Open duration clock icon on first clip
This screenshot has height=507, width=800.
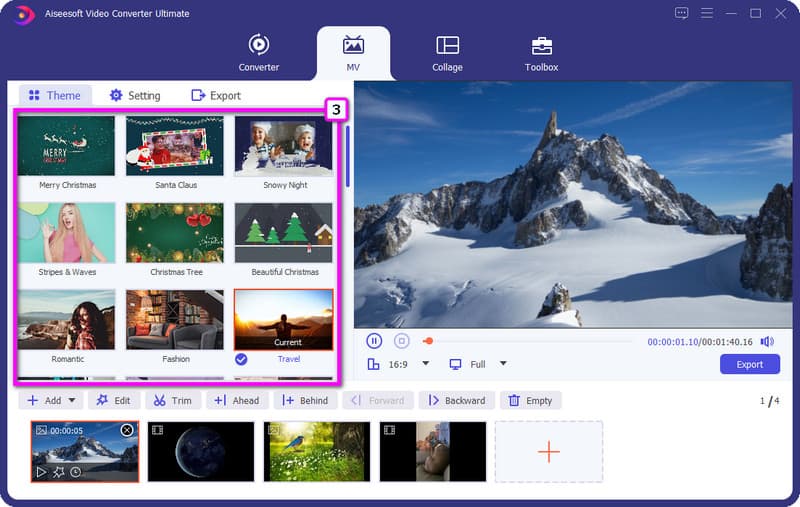[x=76, y=472]
